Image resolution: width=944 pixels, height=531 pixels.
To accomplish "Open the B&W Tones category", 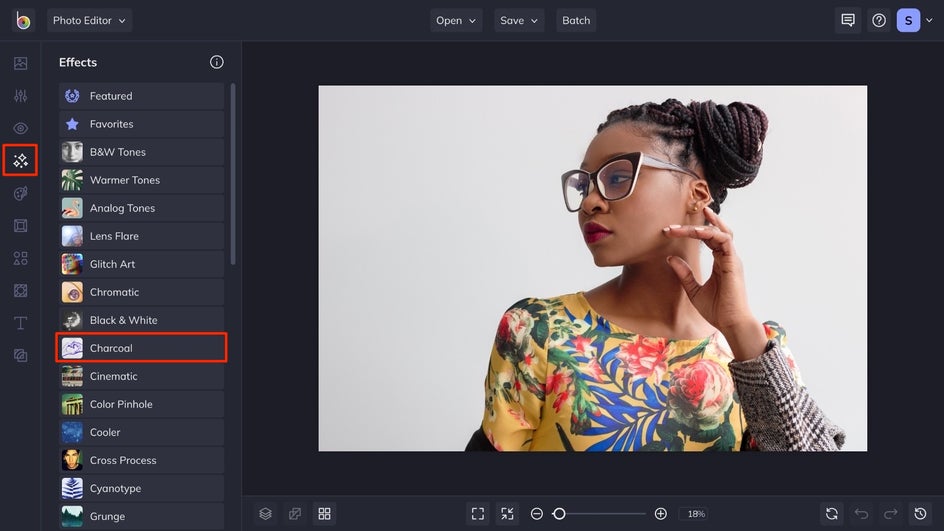I will [141, 152].
